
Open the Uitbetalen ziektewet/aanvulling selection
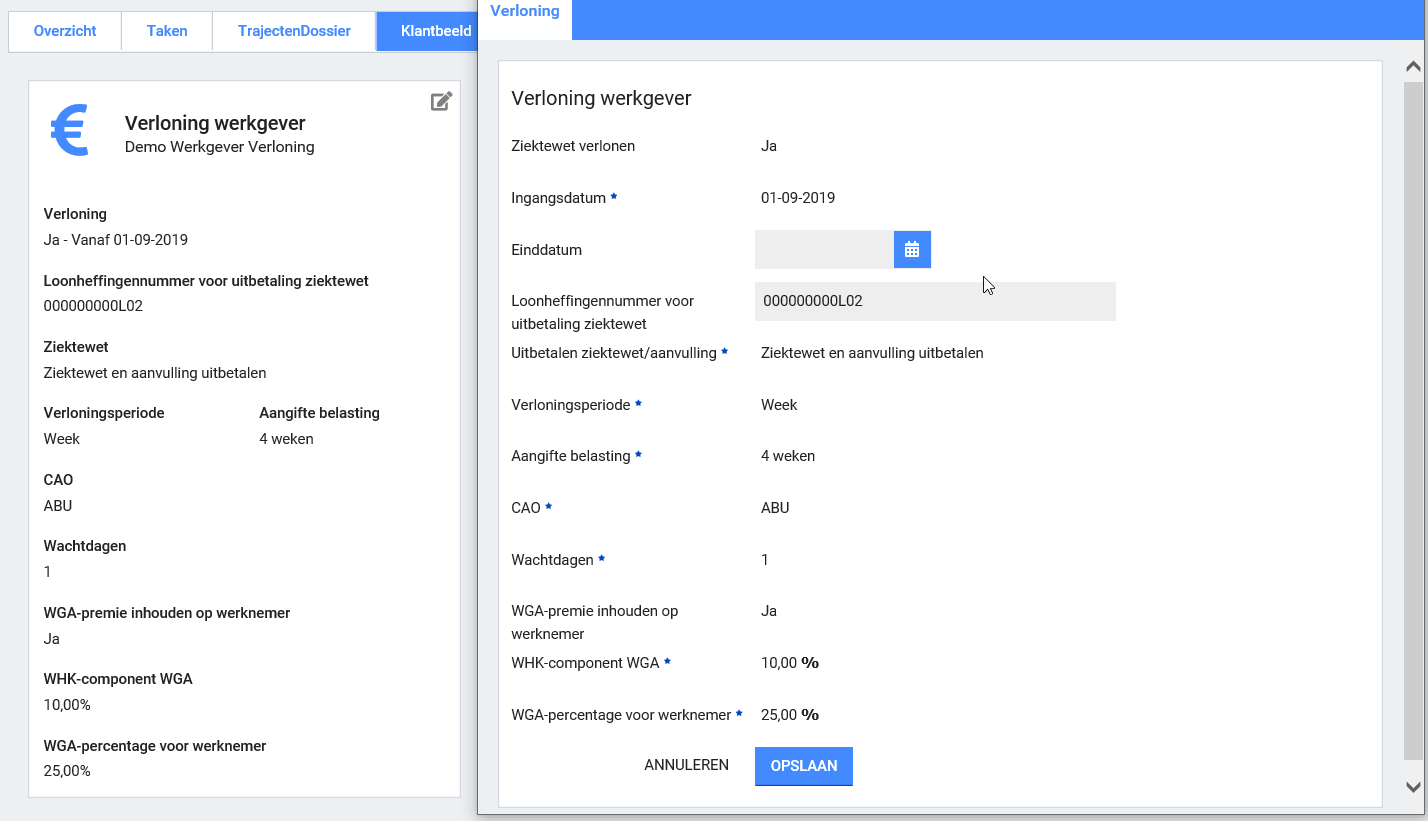pos(872,353)
